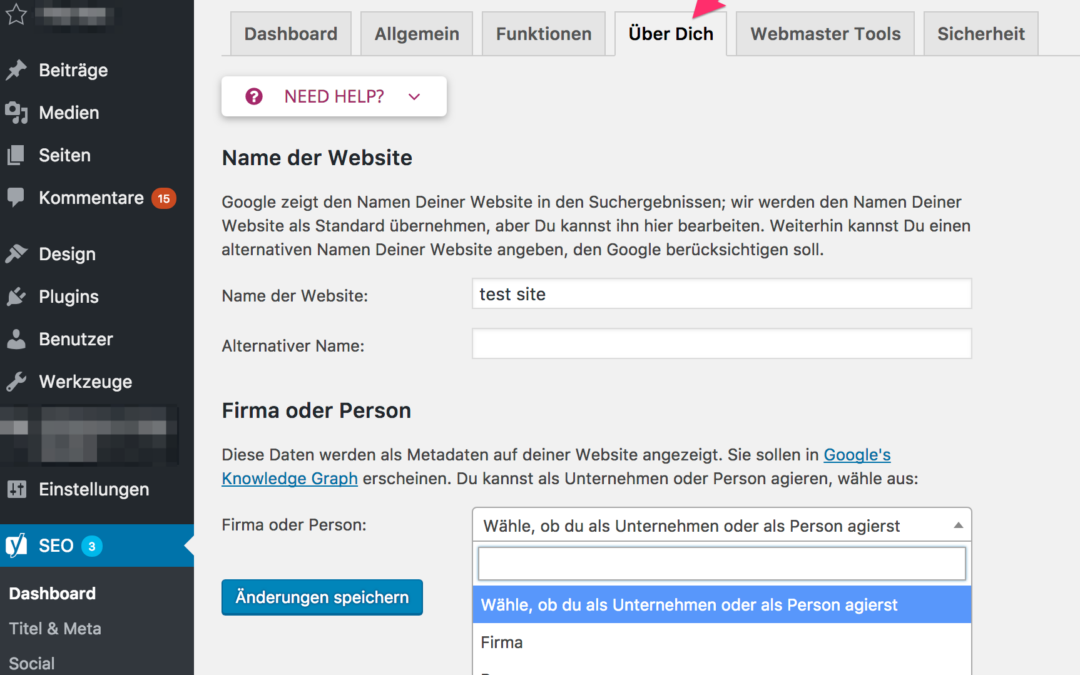
Task: Click the Medien media icon
Action: pyautogui.click(x=16, y=113)
